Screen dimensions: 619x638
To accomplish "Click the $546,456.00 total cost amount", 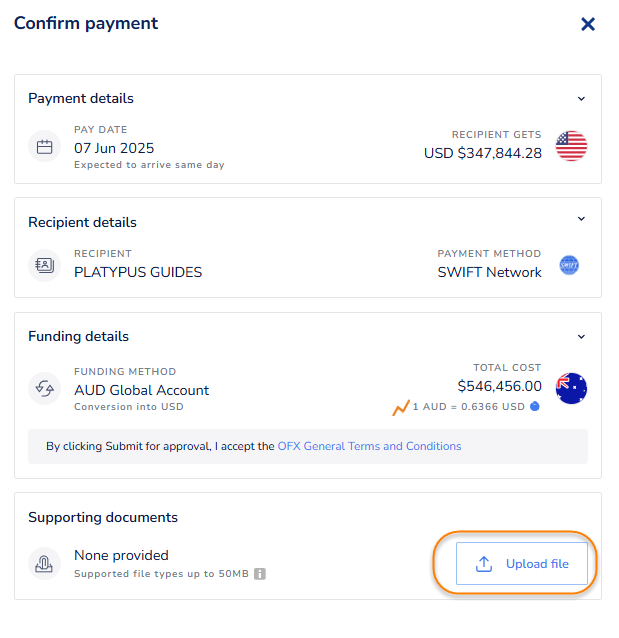I will click(x=499, y=386).
